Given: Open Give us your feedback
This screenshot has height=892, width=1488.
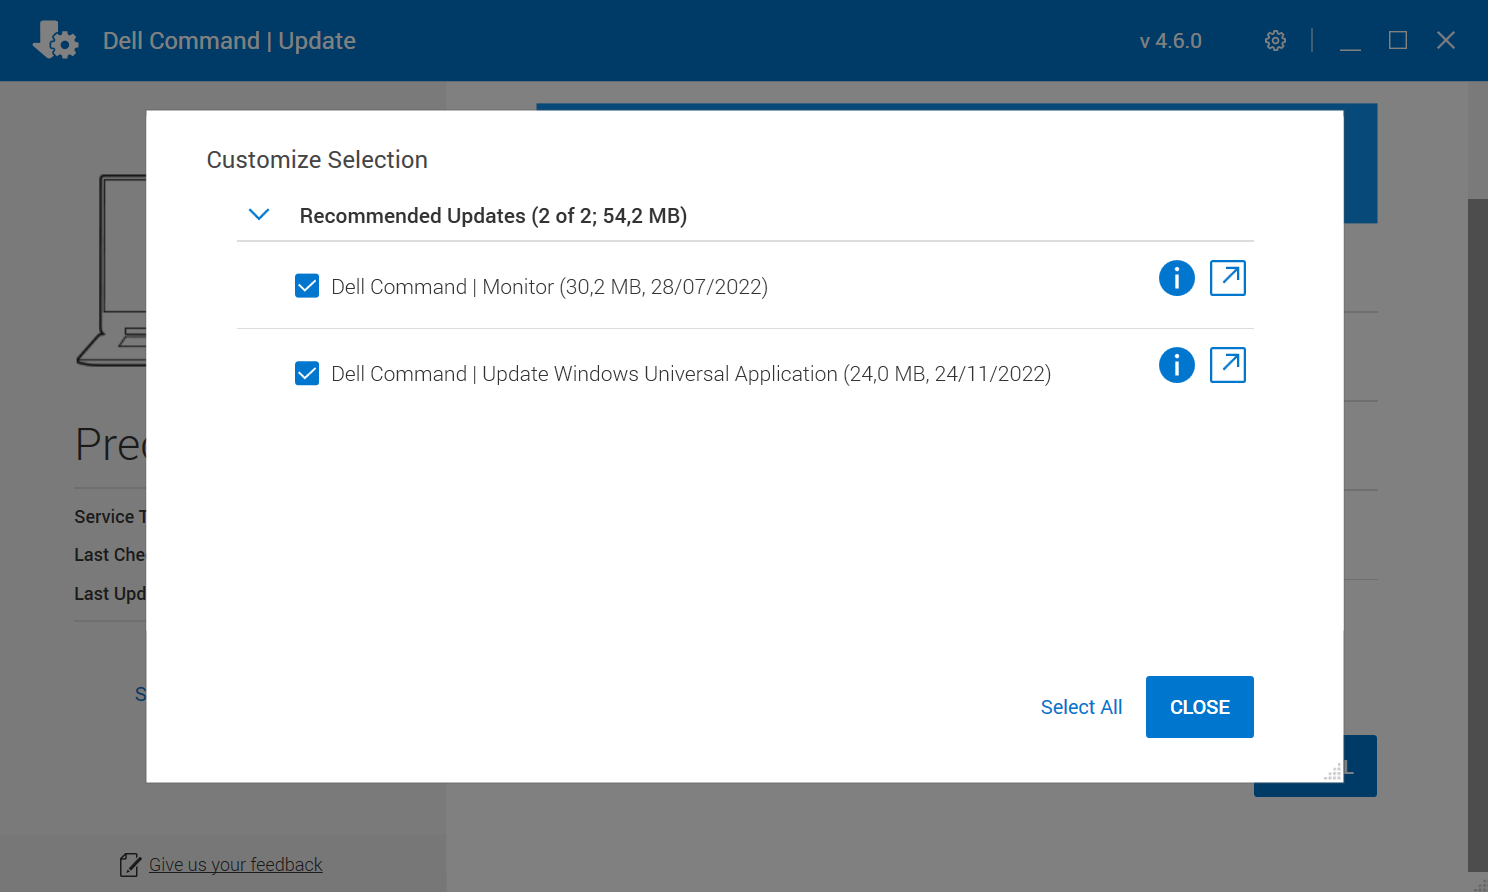Looking at the screenshot, I should coord(235,864).
